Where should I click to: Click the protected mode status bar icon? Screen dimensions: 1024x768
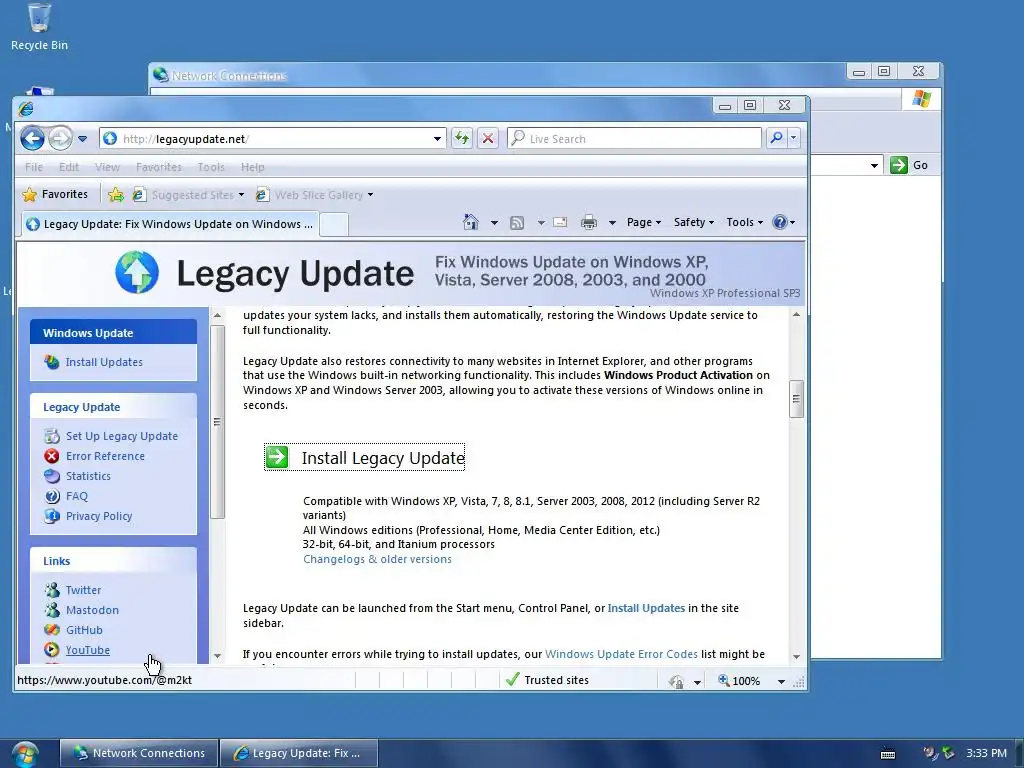676,681
